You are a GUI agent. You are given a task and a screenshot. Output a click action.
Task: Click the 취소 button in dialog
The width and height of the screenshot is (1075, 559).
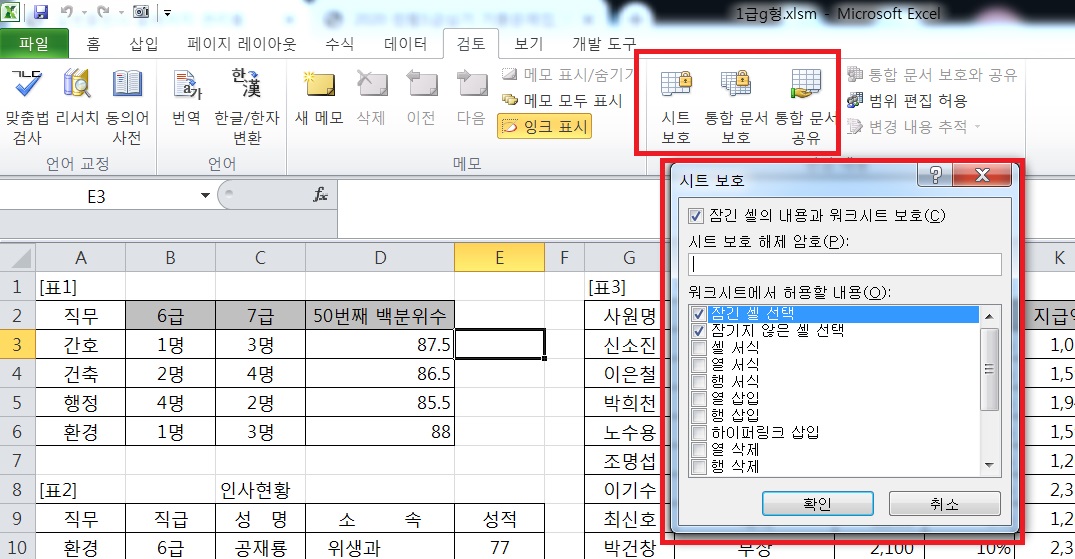pyautogui.click(x=944, y=502)
